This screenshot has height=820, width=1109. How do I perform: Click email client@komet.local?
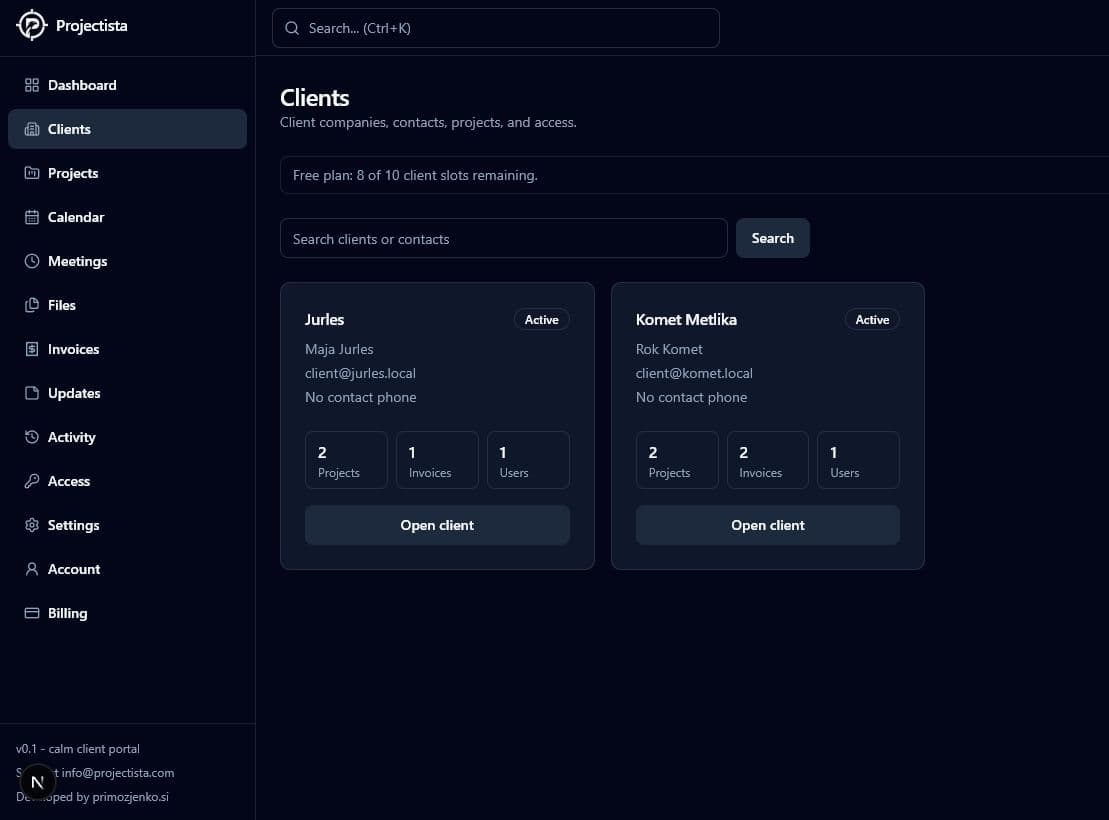694,373
